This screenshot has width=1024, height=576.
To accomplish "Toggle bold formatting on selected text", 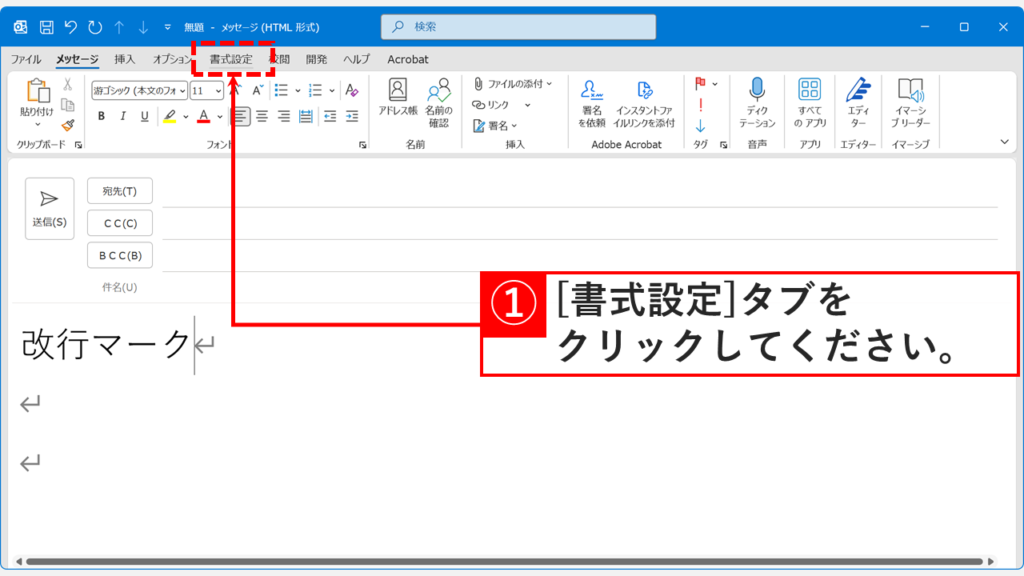I will 101,117.
